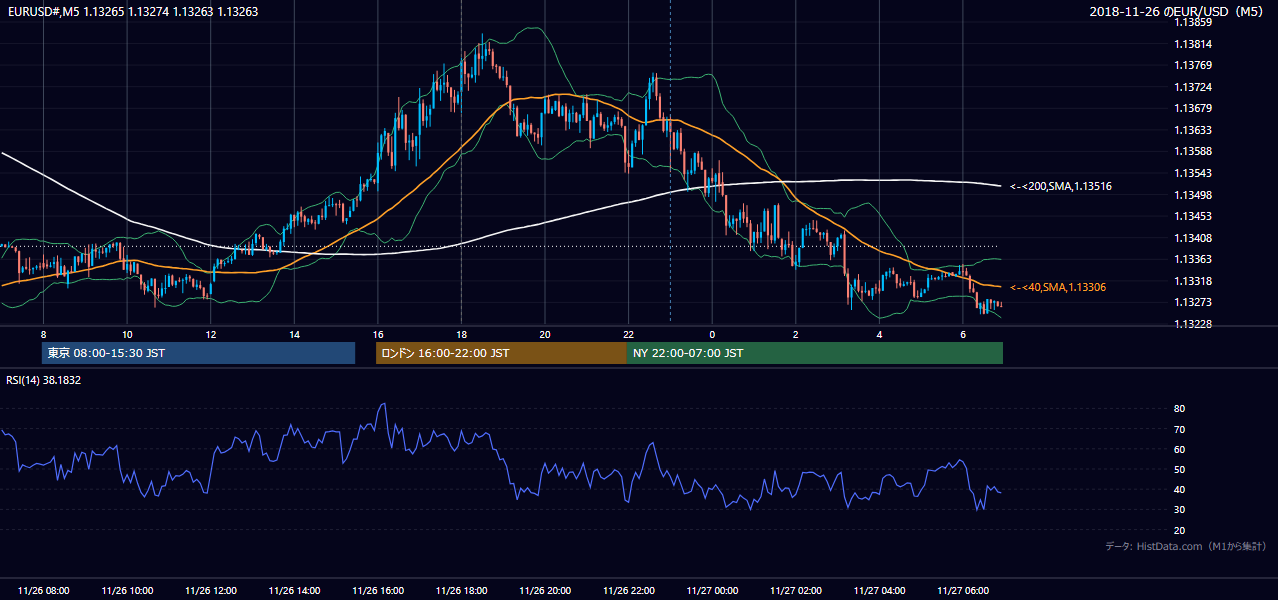The image size is (1278, 600).
Task: Click the 11/26 10:00 date label
Action: point(127,591)
